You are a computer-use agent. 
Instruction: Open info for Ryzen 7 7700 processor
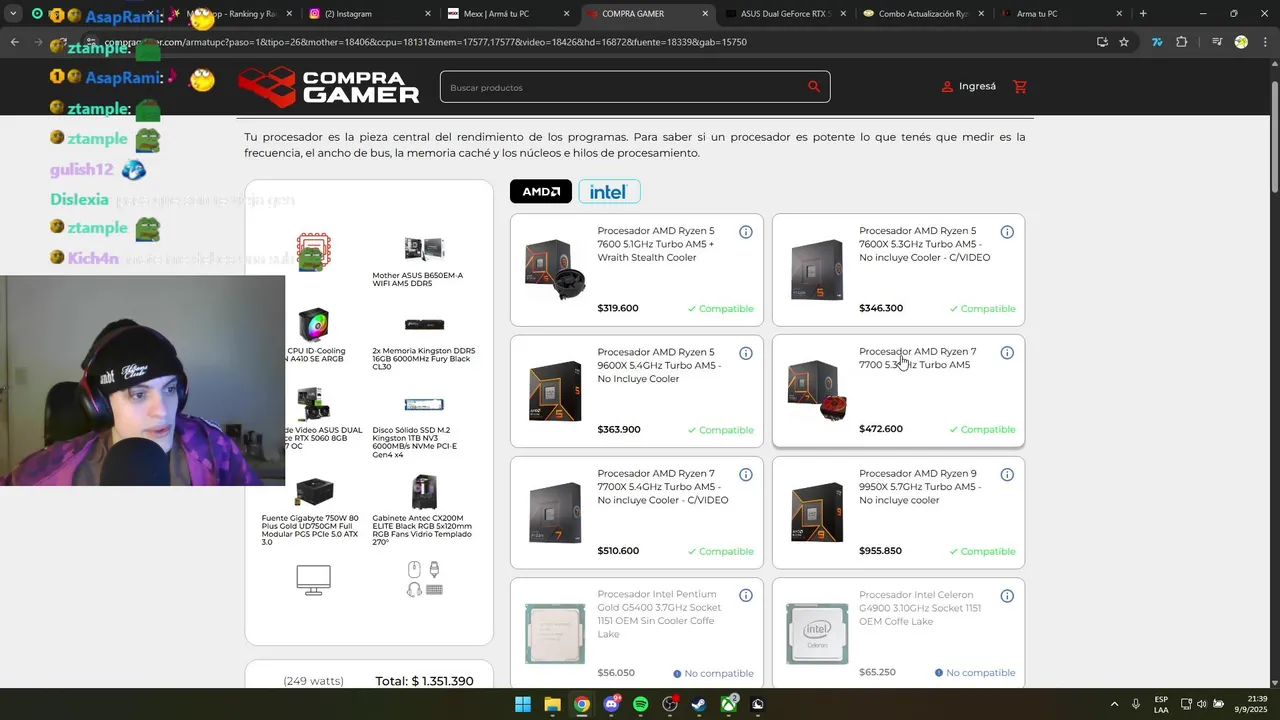click(1007, 353)
